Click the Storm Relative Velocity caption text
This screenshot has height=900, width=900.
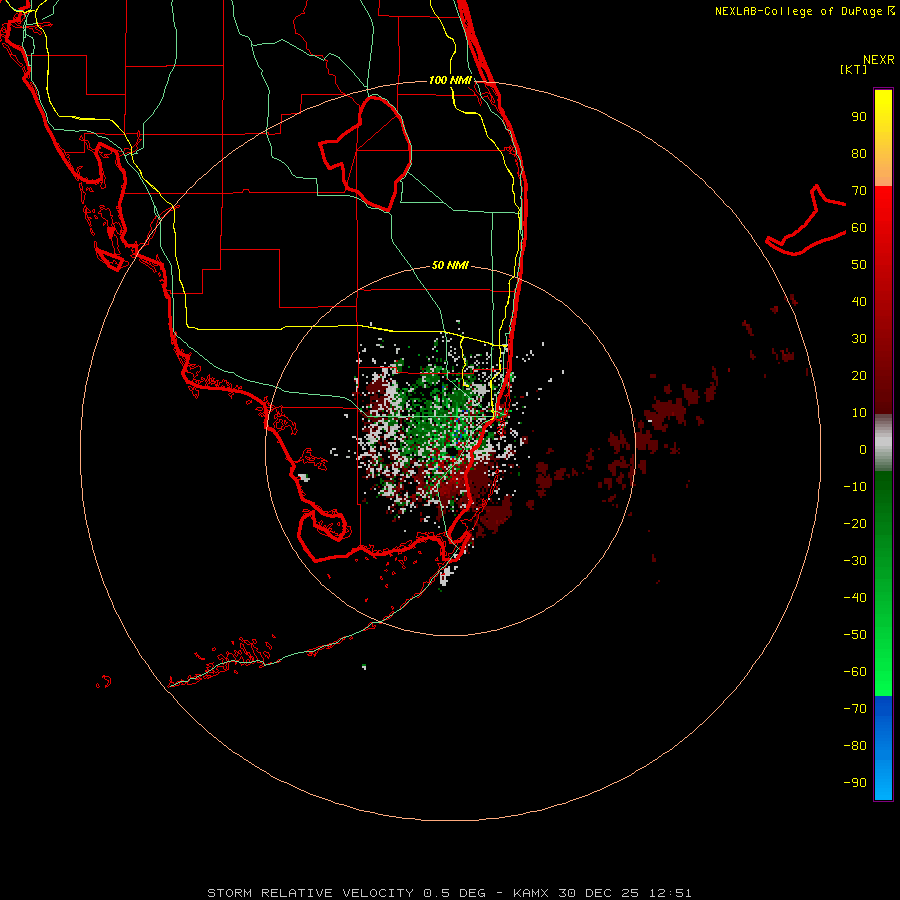(x=449, y=893)
